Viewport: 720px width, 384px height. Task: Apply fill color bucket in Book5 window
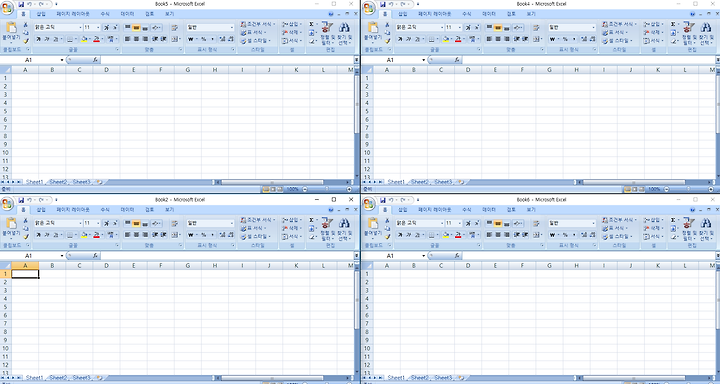(x=84, y=40)
